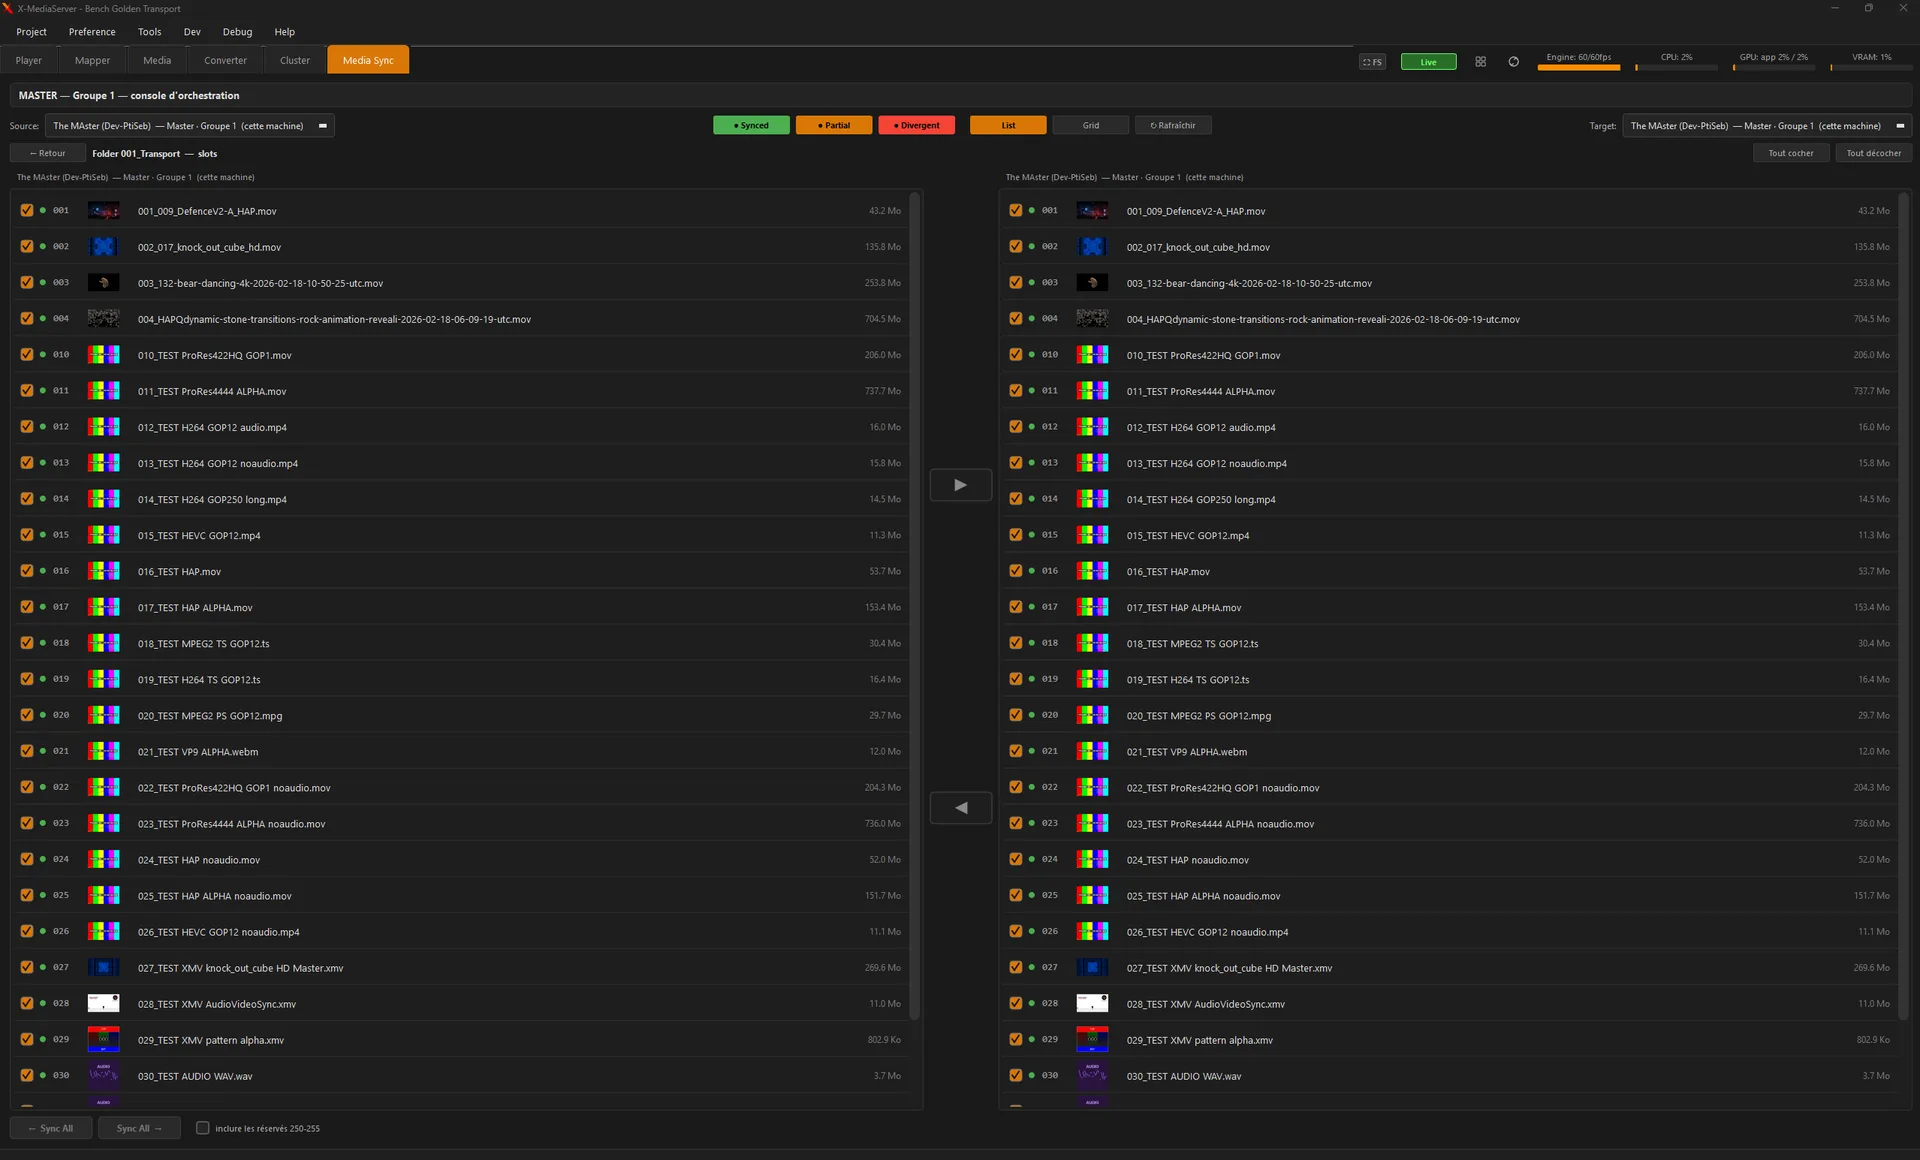The height and width of the screenshot is (1160, 1920).
Task: Click the FS fullscreen icon button
Action: click(1372, 62)
